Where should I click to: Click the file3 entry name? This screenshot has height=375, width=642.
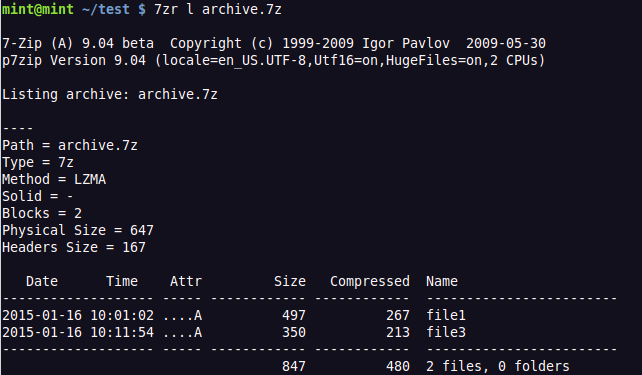pos(446,332)
